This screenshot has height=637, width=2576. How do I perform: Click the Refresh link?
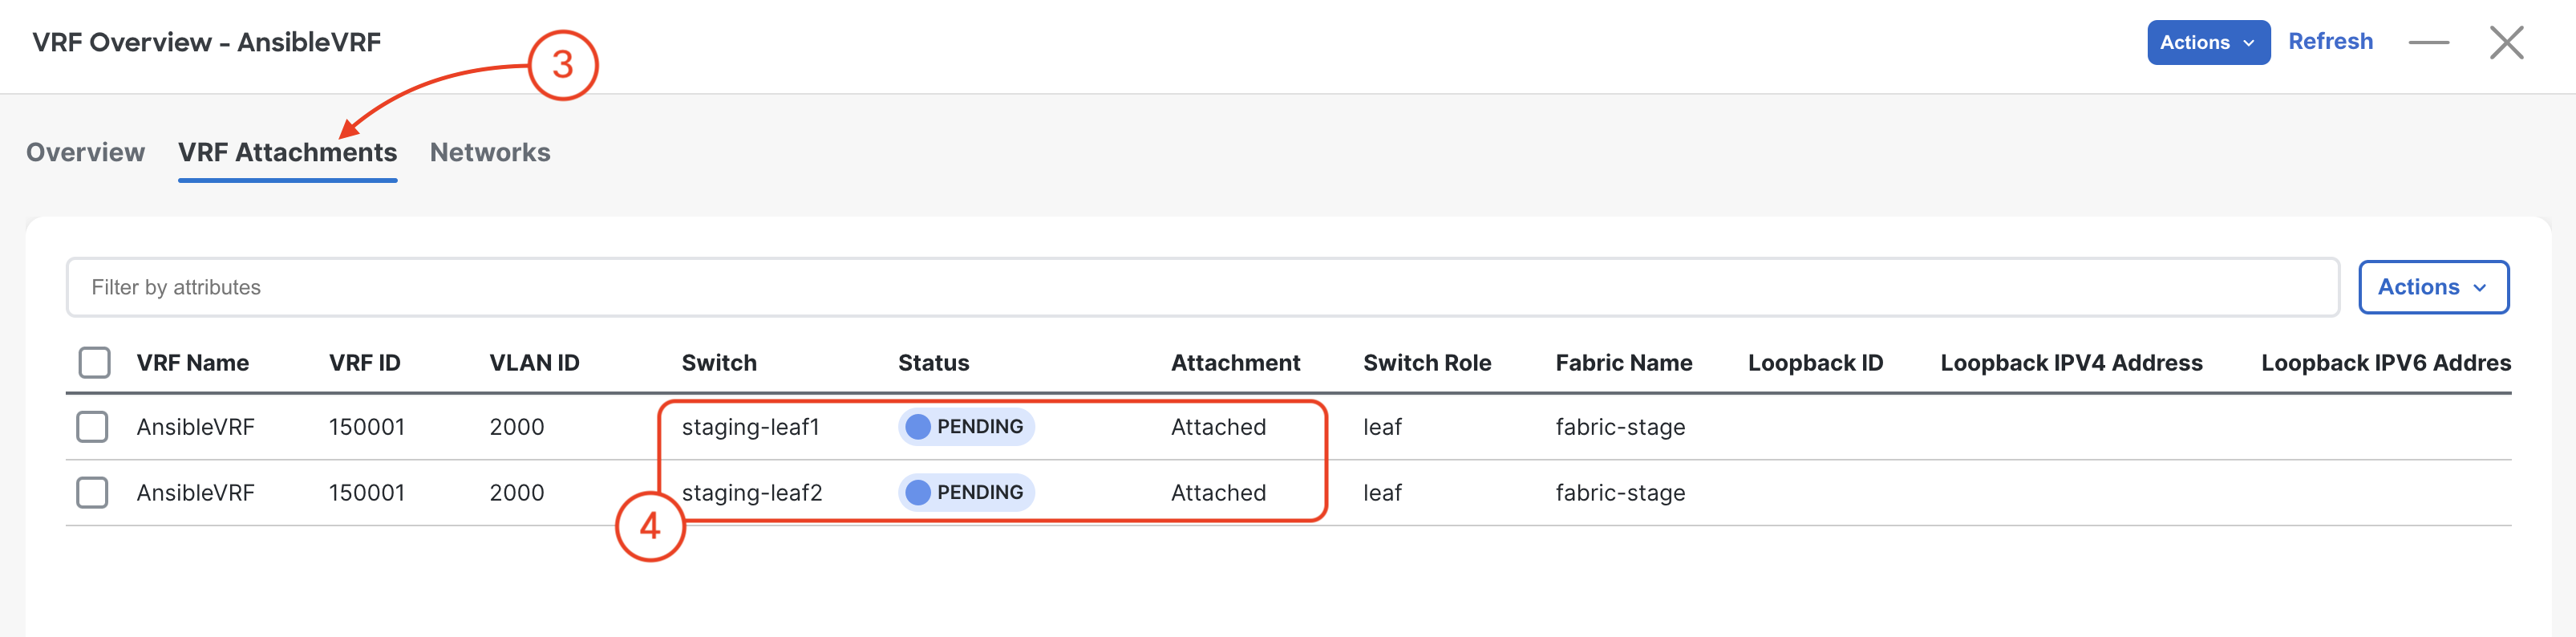2330,41
